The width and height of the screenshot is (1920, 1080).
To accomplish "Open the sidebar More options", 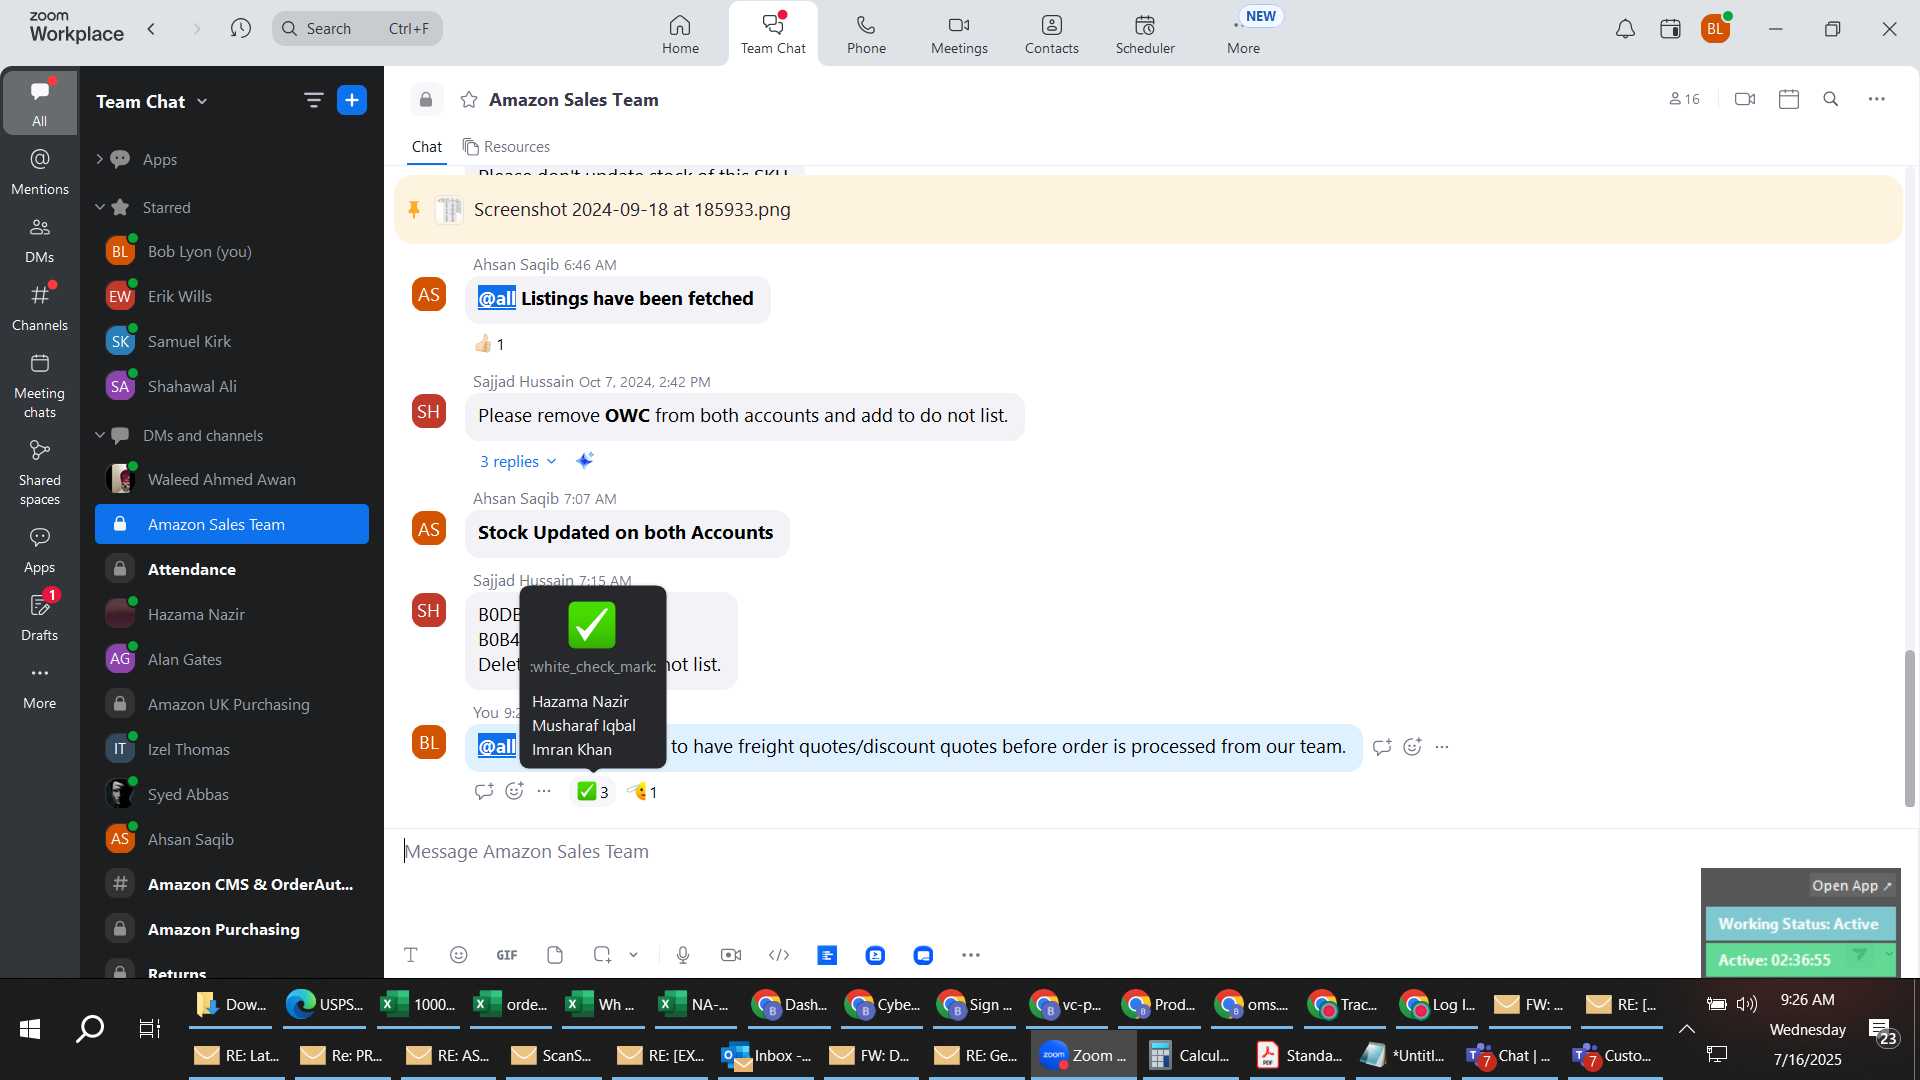I will coord(40,686).
